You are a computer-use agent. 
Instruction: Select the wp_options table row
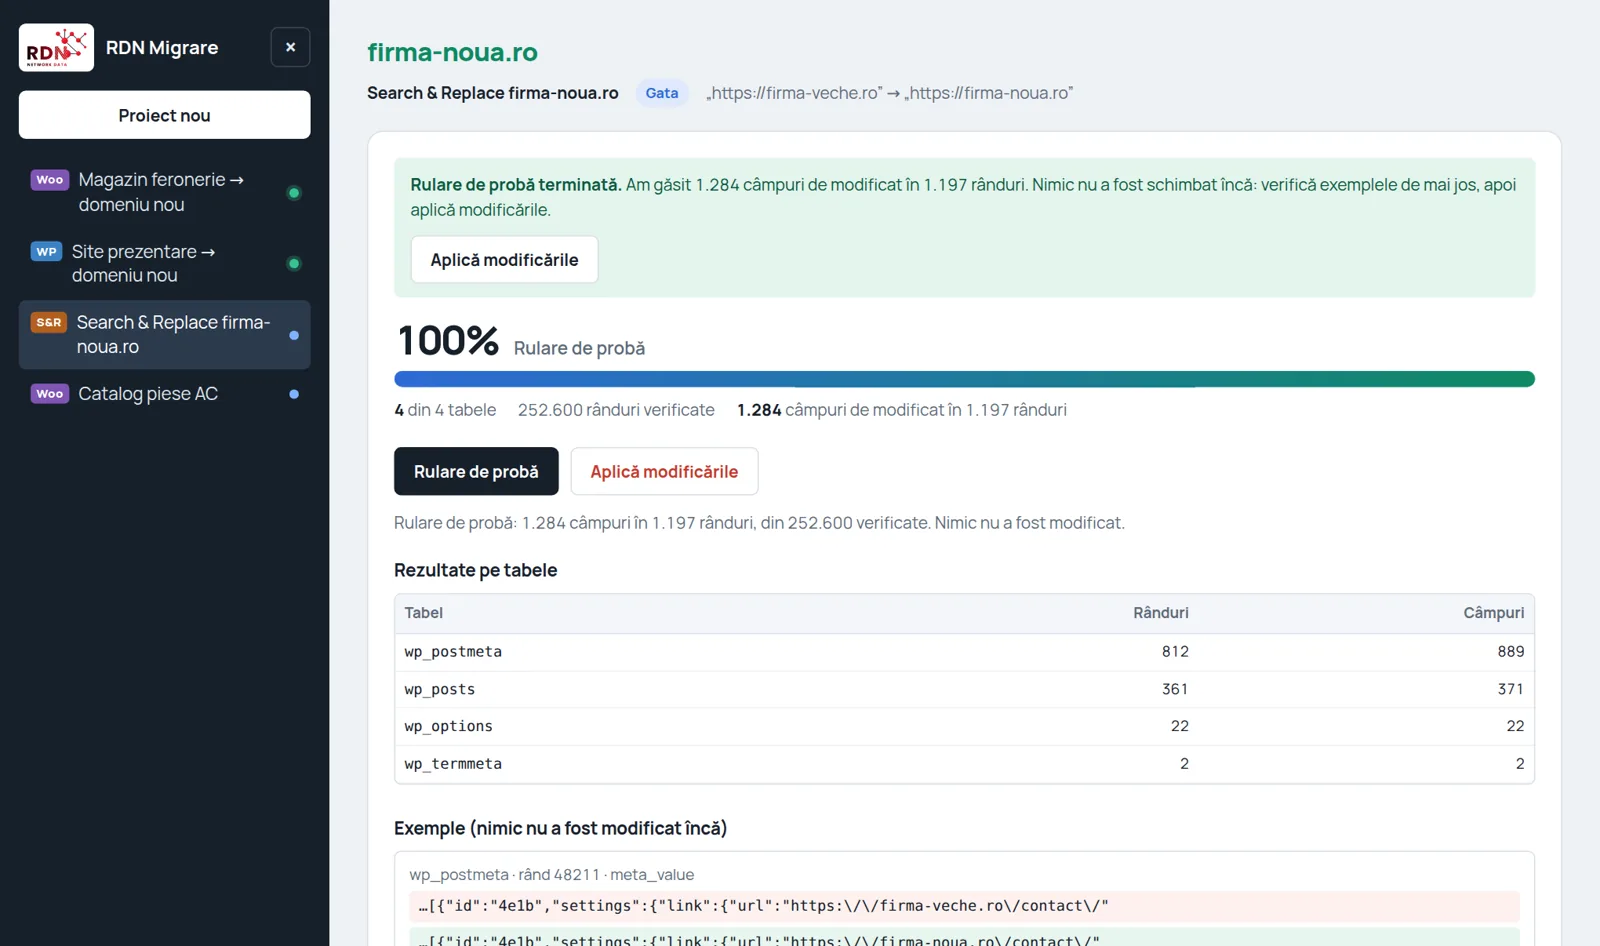[x=964, y=726]
